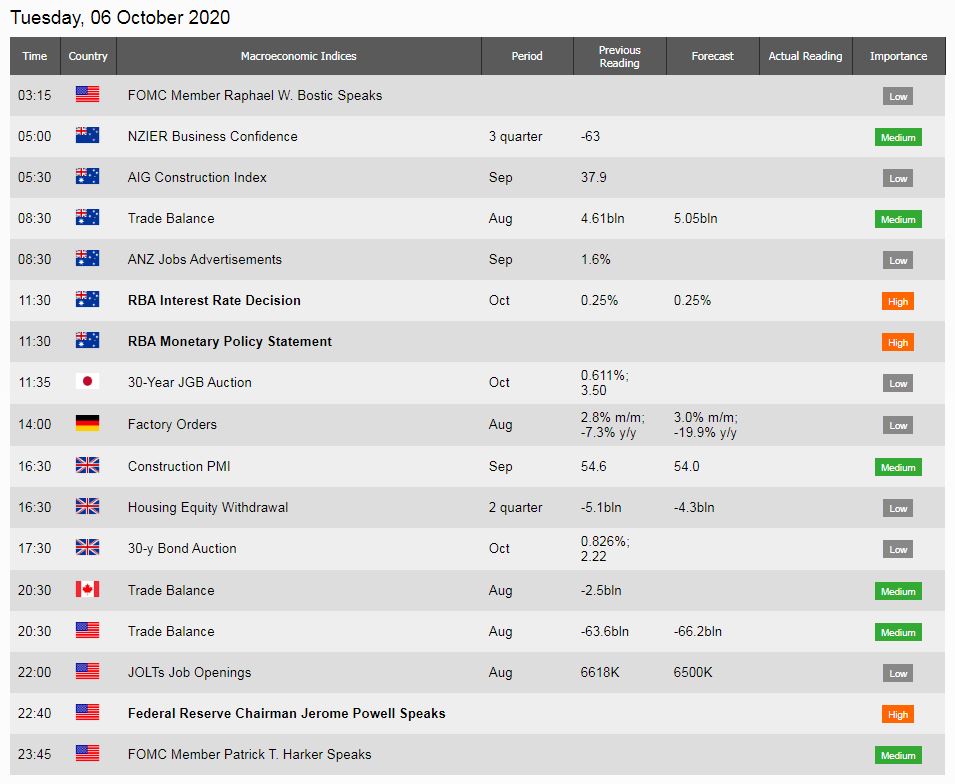Select the Importance column header

[x=898, y=56]
